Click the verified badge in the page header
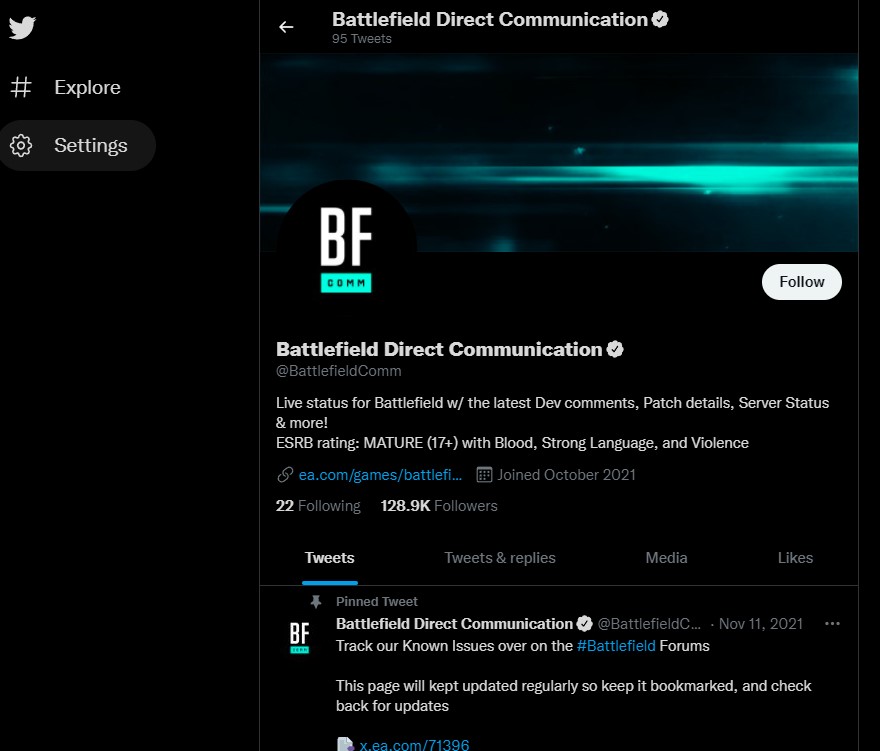Screen dimensions: 880x751 [x=660, y=19]
